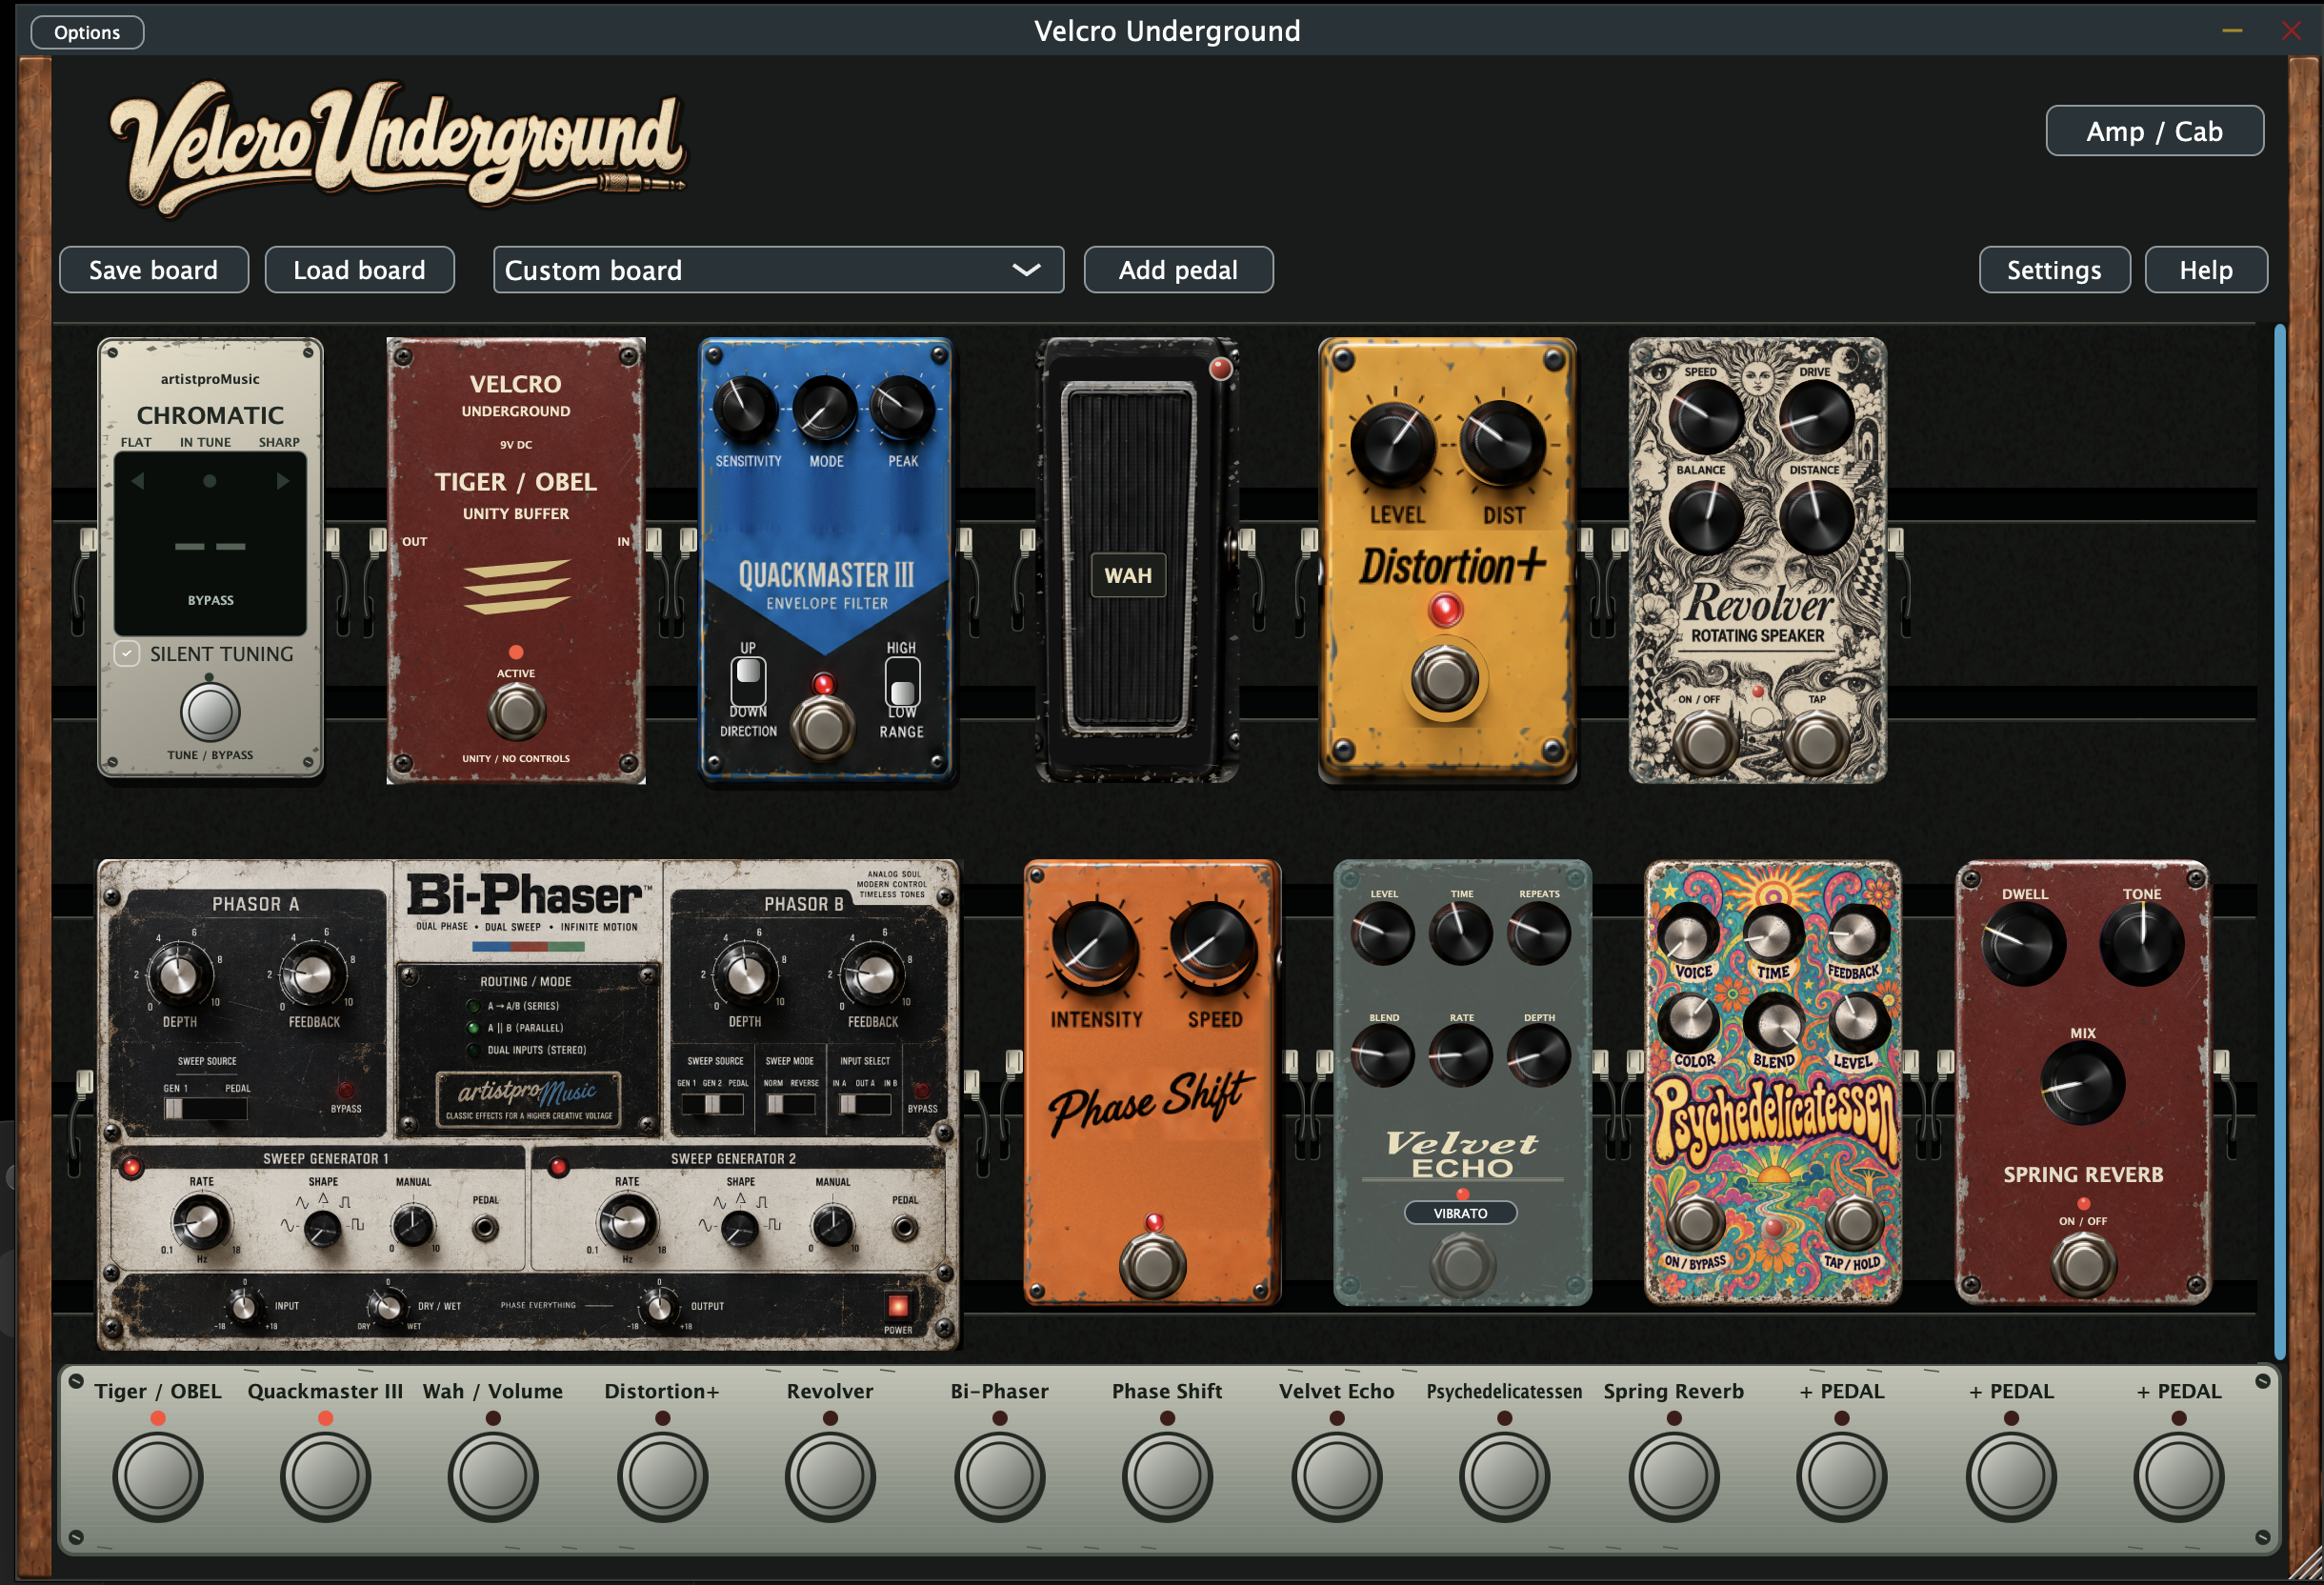Click the Velvet Echo REPEATS knob
This screenshot has height=1585, width=2324.
pos(1538,933)
